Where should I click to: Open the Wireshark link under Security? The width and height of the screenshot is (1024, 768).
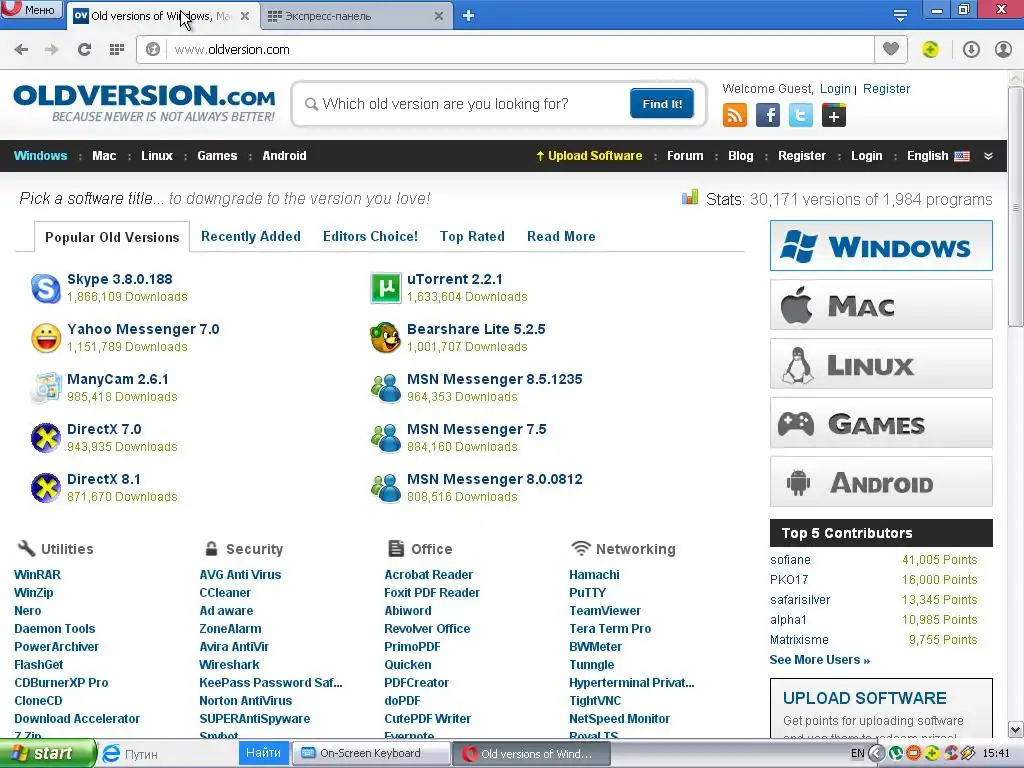click(229, 665)
